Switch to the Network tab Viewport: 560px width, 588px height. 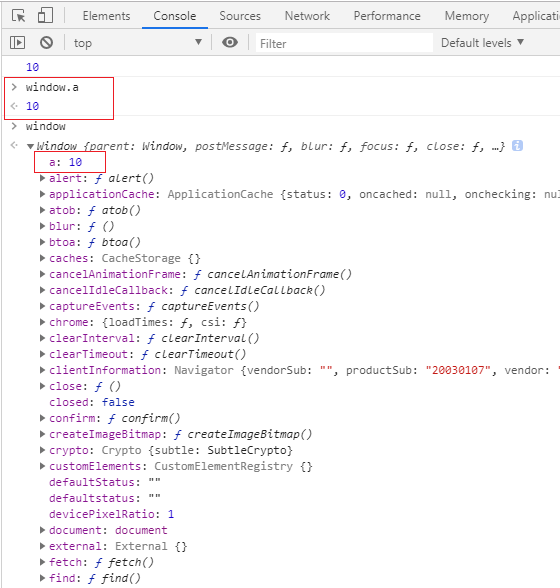(x=307, y=16)
